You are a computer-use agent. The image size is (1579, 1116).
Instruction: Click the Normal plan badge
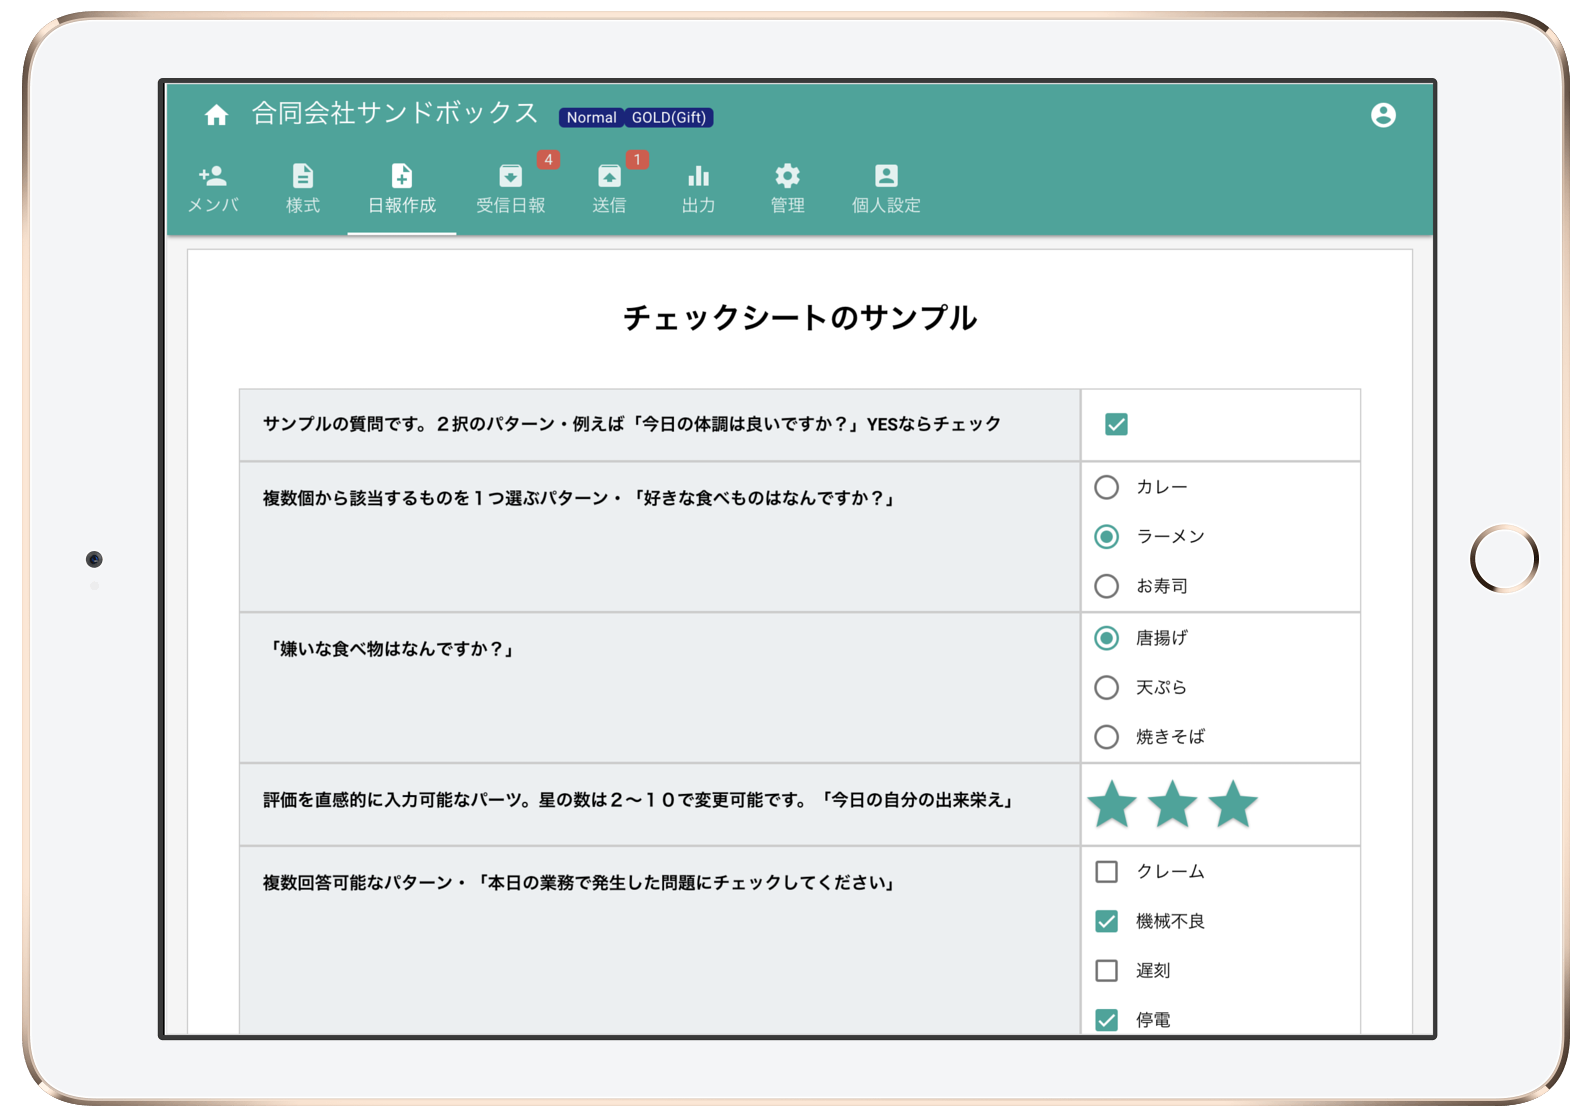click(591, 117)
